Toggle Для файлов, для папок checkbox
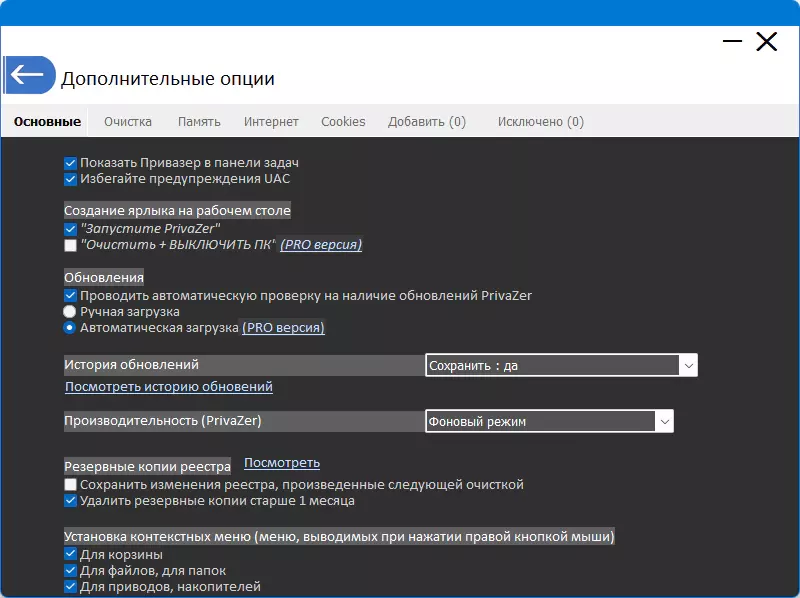The width and height of the screenshot is (800, 598). tap(70, 570)
